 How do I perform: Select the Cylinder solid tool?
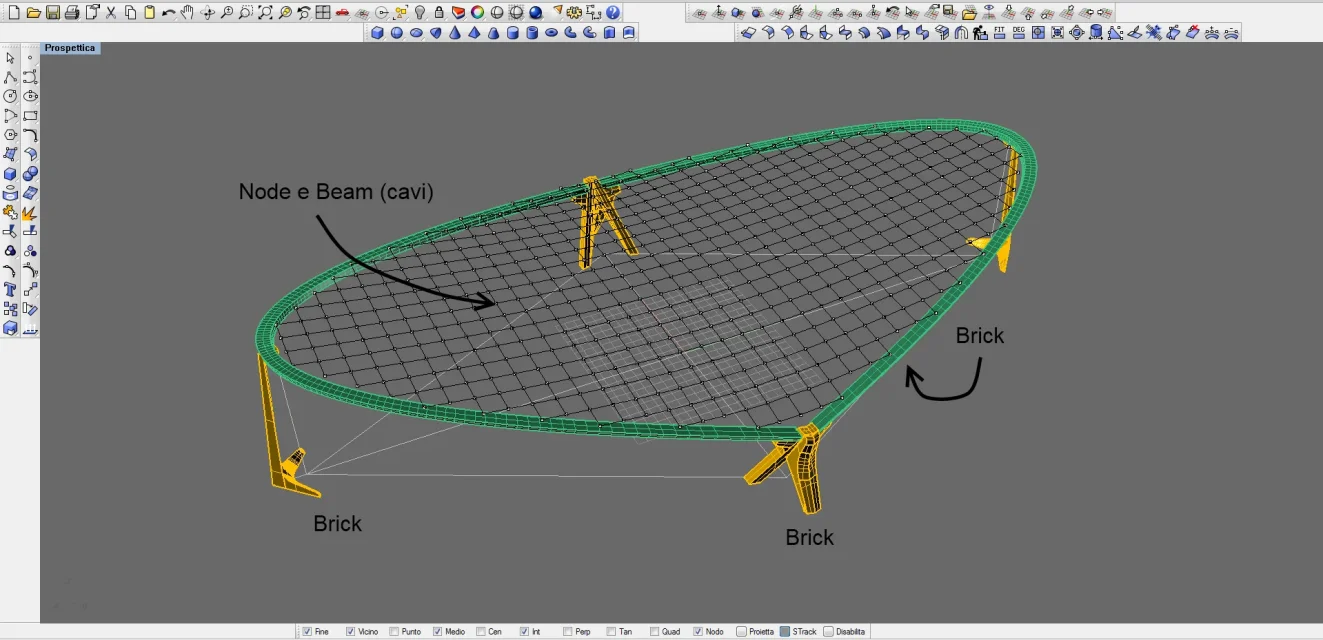(x=513, y=32)
